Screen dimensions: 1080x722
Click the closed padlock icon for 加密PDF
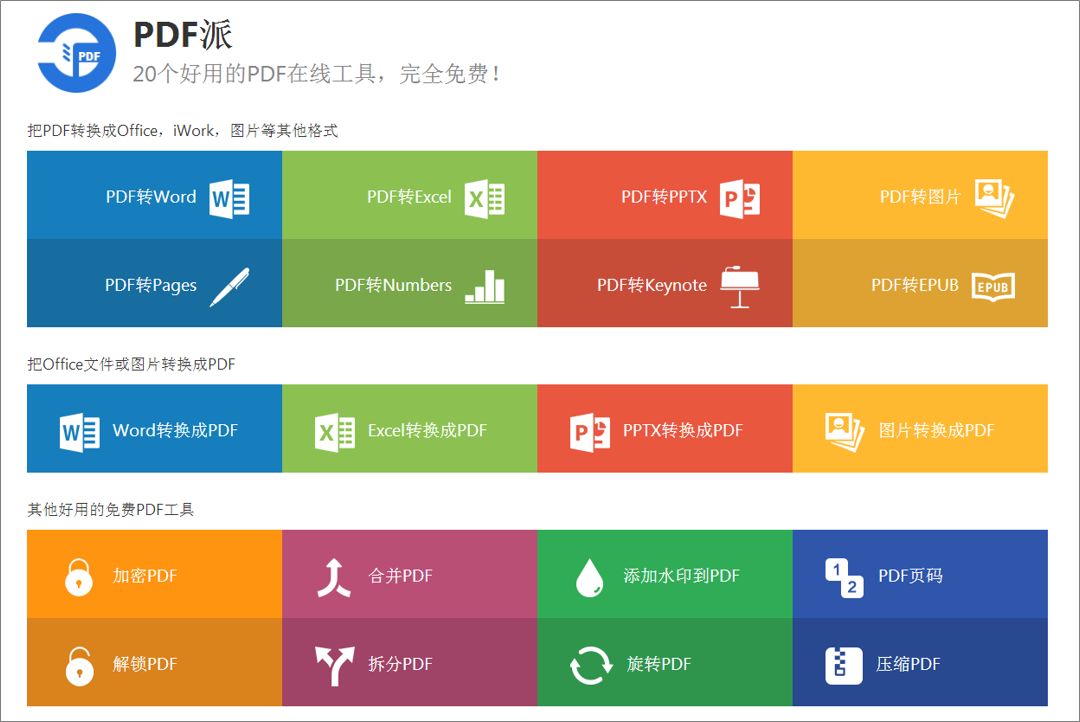point(79,577)
